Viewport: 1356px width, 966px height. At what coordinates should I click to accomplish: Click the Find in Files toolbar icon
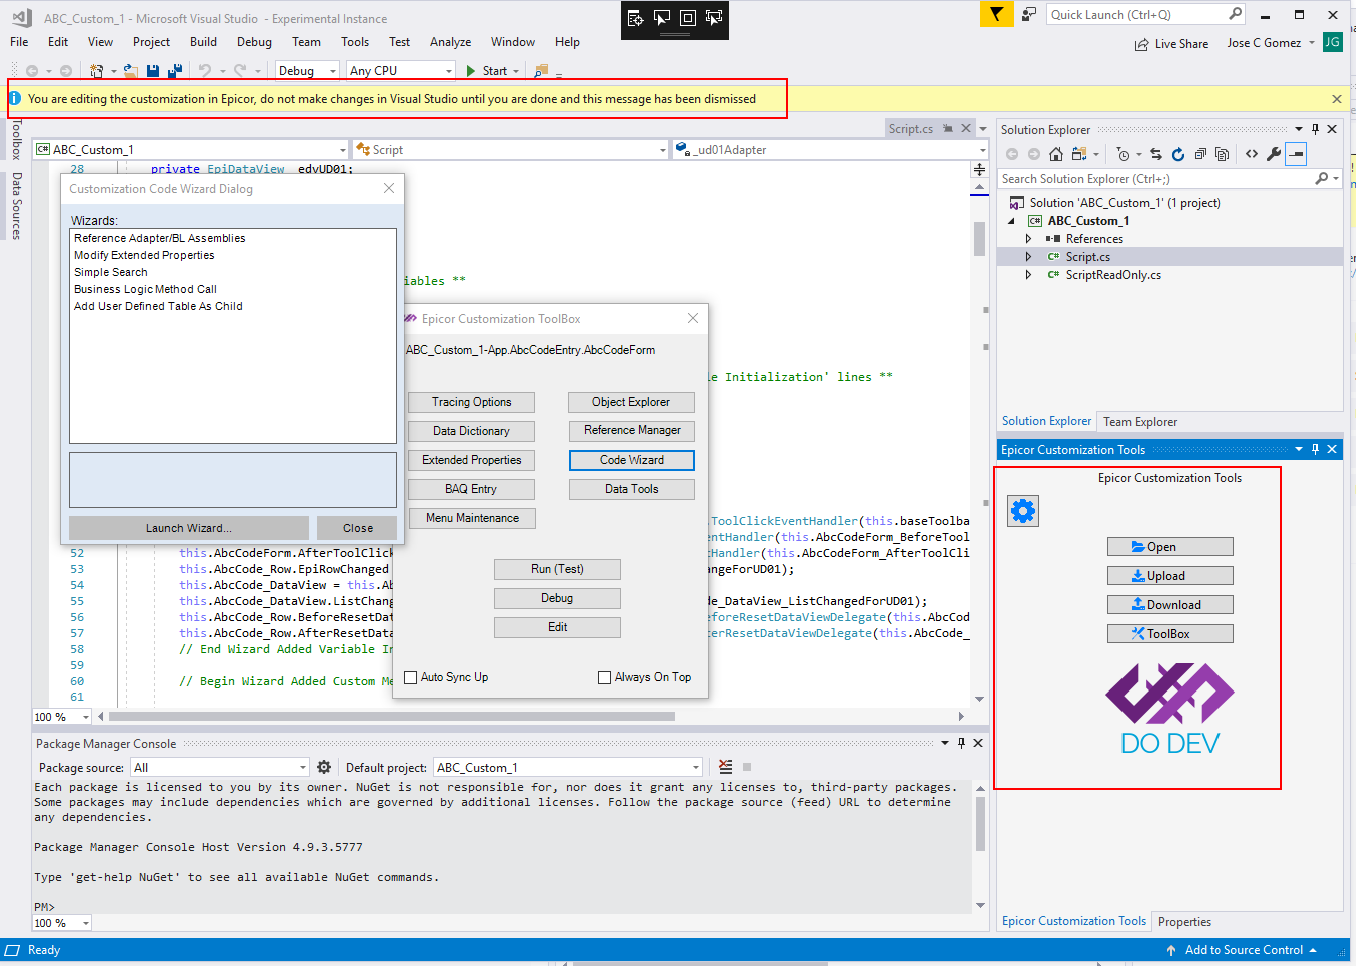pyautogui.click(x=541, y=71)
